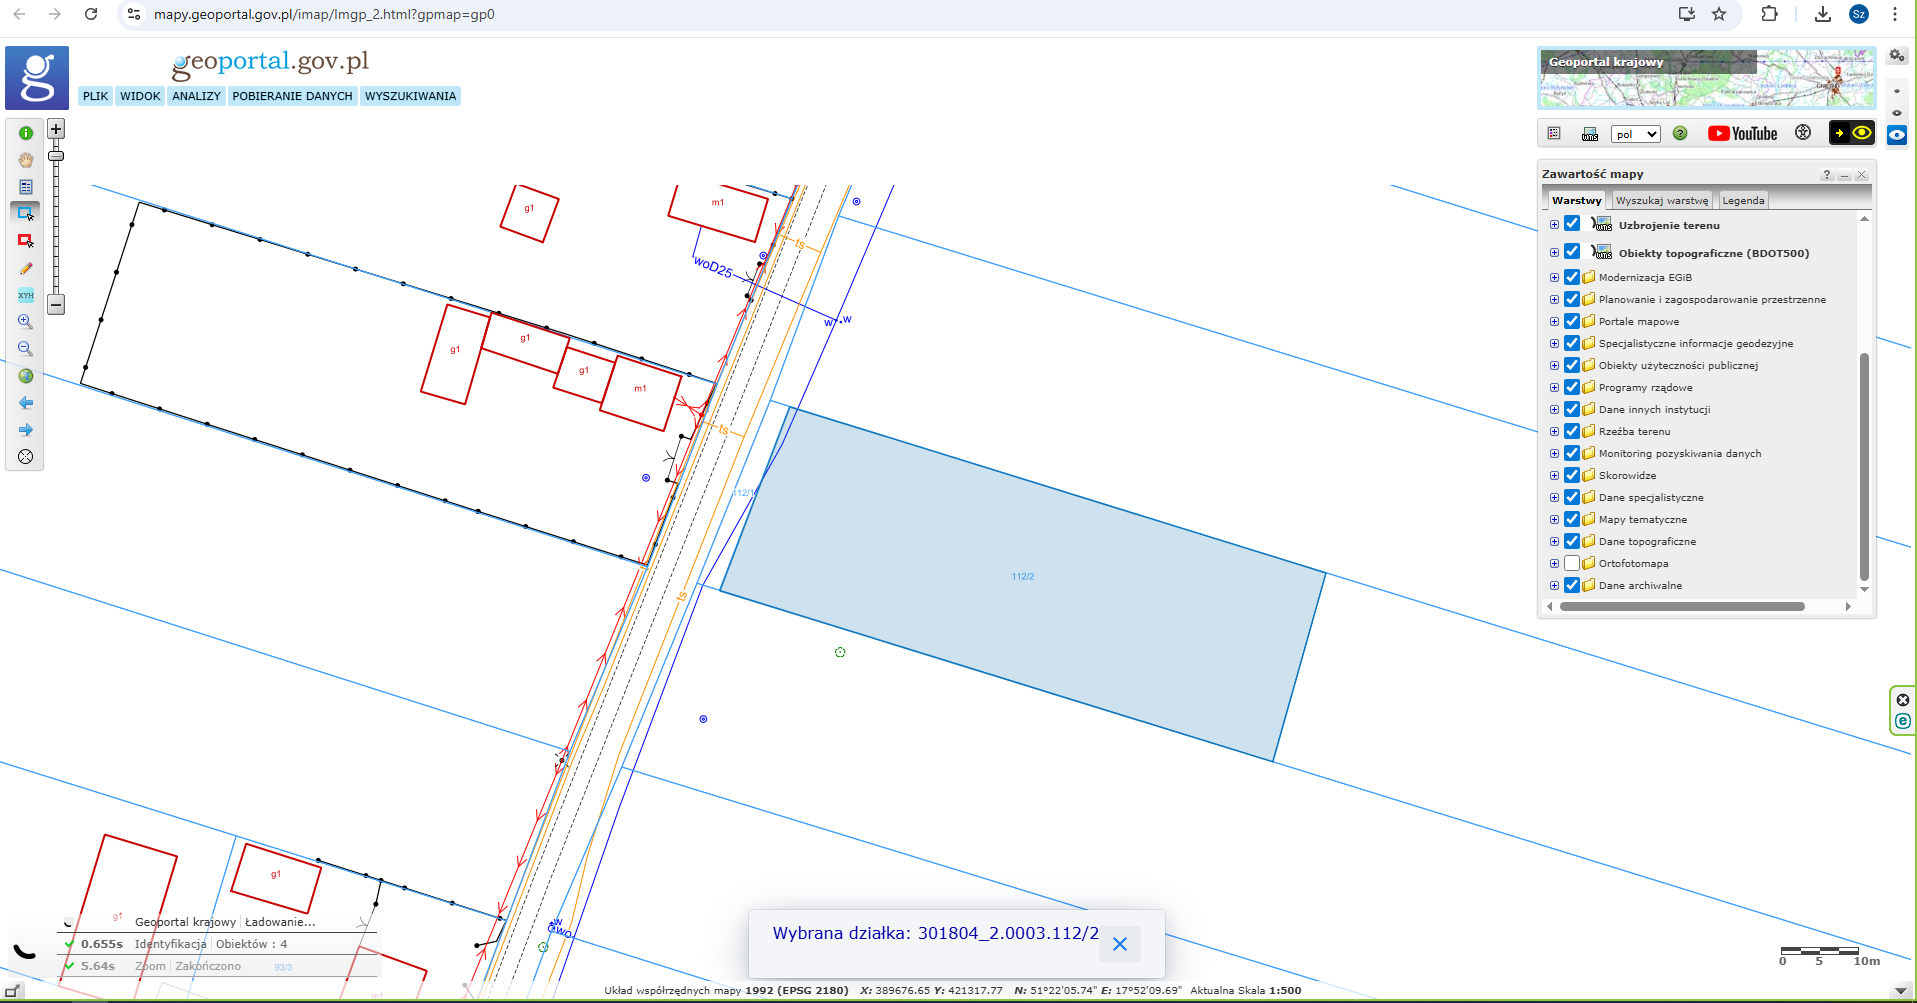Select the hand pan tool
The width and height of the screenshot is (1917, 1003).
tap(26, 160)
